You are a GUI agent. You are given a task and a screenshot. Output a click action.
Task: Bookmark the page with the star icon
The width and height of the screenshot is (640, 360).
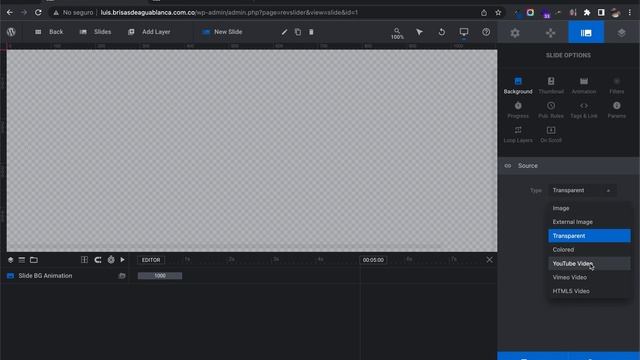tap(498, 13)
